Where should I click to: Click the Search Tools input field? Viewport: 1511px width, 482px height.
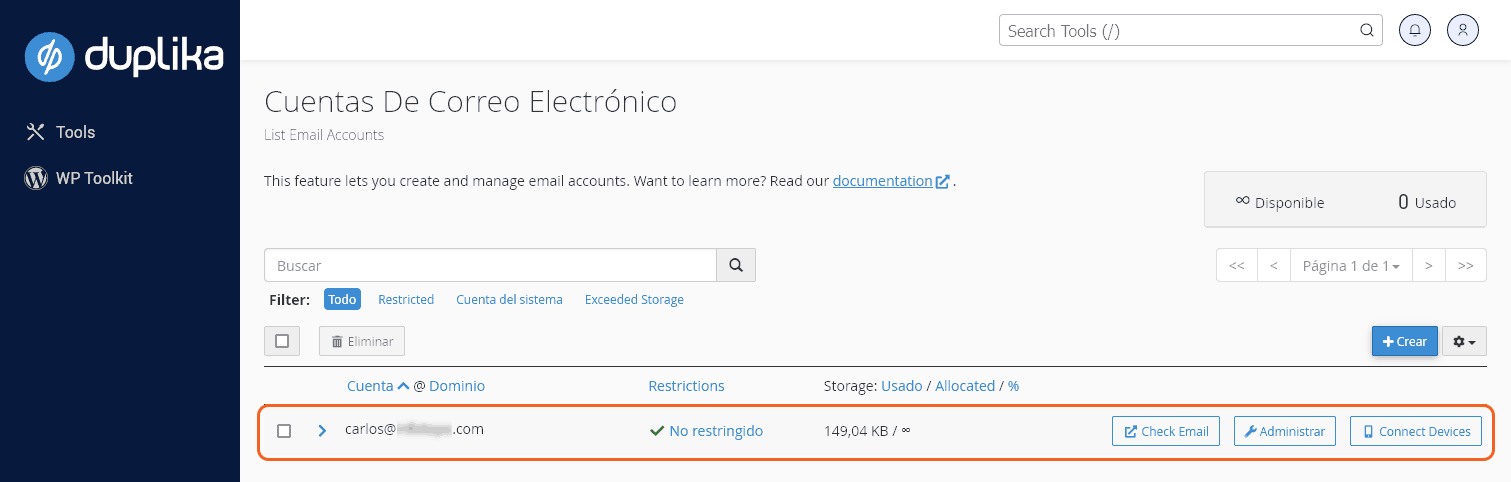pyautogui.click(x=1180, y=30)
